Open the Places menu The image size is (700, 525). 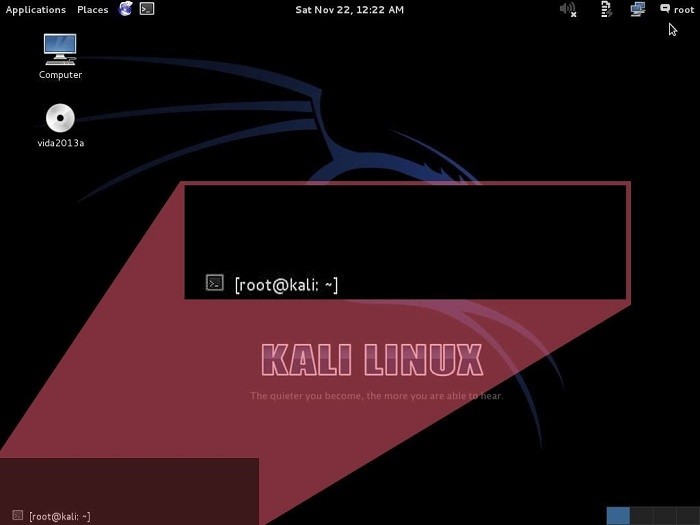click(92, 9)
